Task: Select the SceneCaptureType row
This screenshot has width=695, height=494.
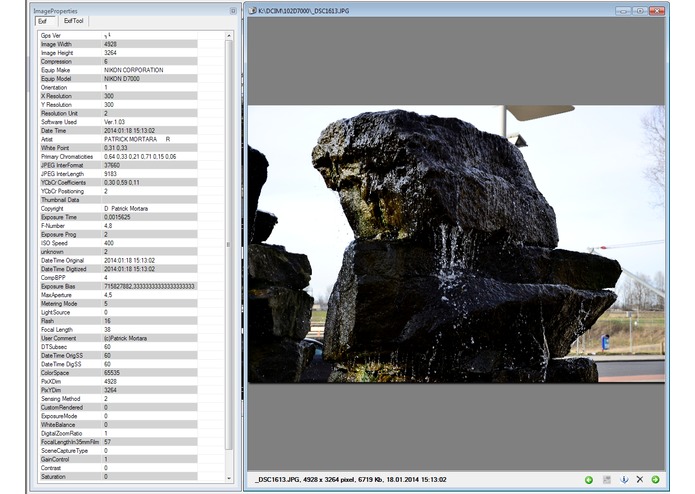Action: (118, 450)
